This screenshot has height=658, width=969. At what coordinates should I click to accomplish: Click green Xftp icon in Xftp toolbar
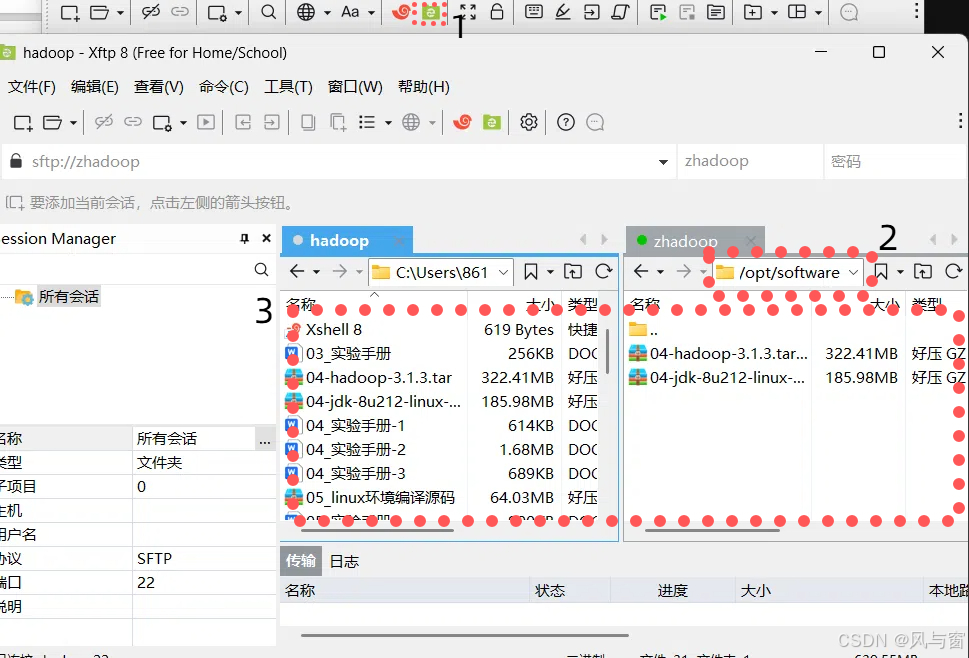pos(492,122)
